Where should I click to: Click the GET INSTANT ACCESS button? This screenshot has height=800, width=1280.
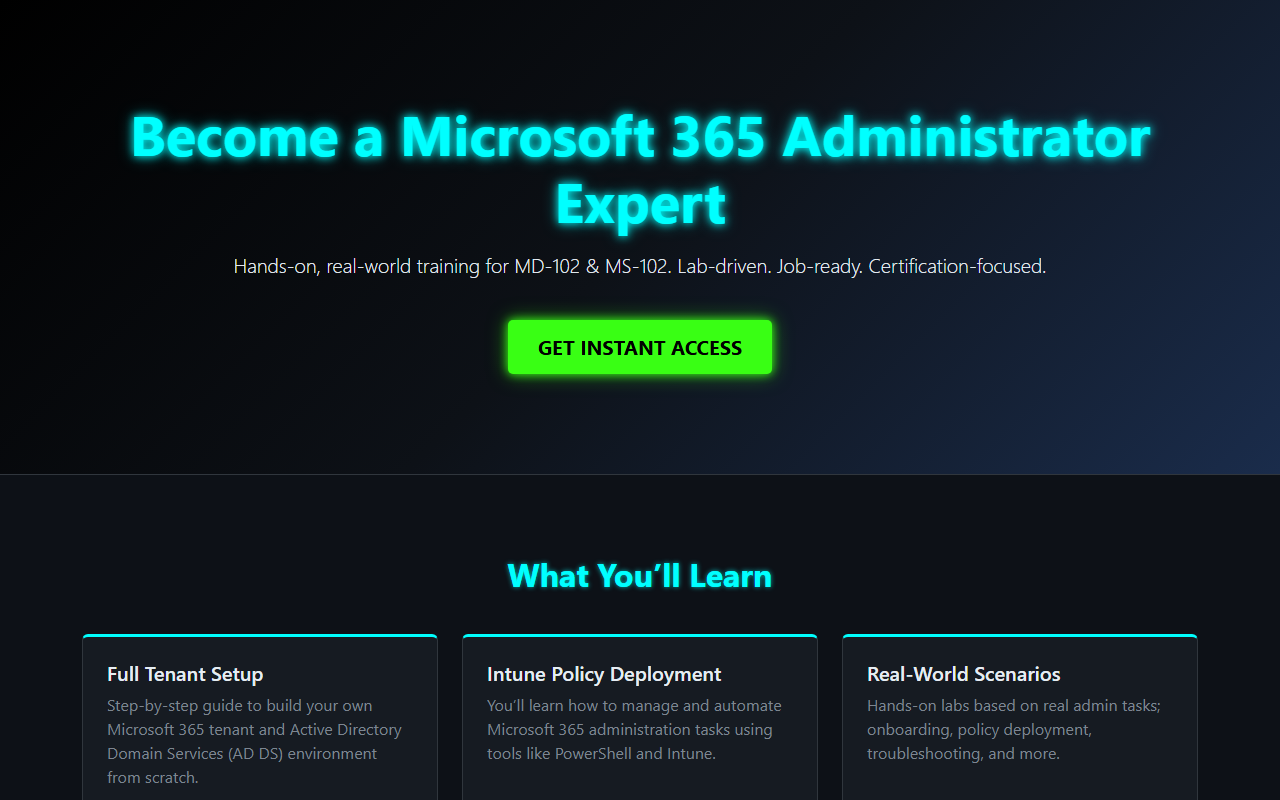tap(640, 347)
